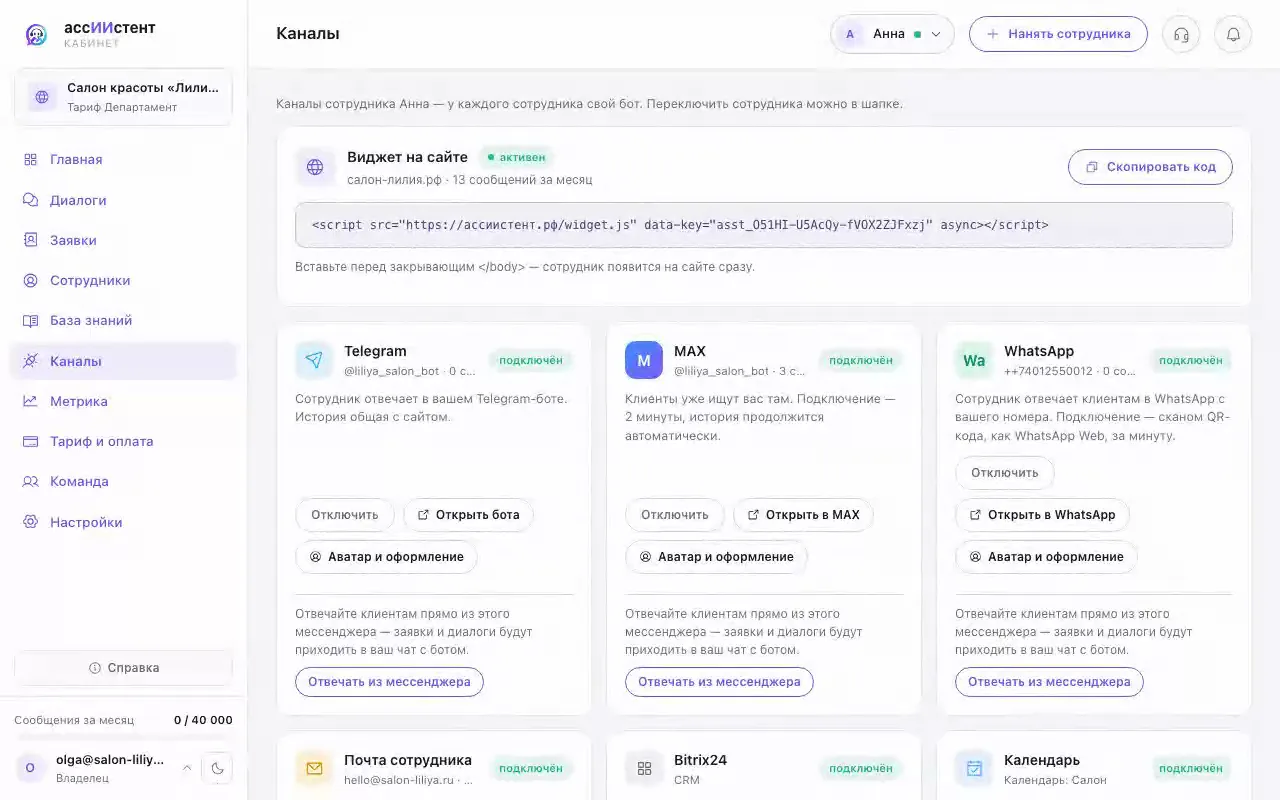Image resolution: width=1280 pixels, height=800 pixels.
Task: Open Тариф и оплата section
Action: point(124,441)
